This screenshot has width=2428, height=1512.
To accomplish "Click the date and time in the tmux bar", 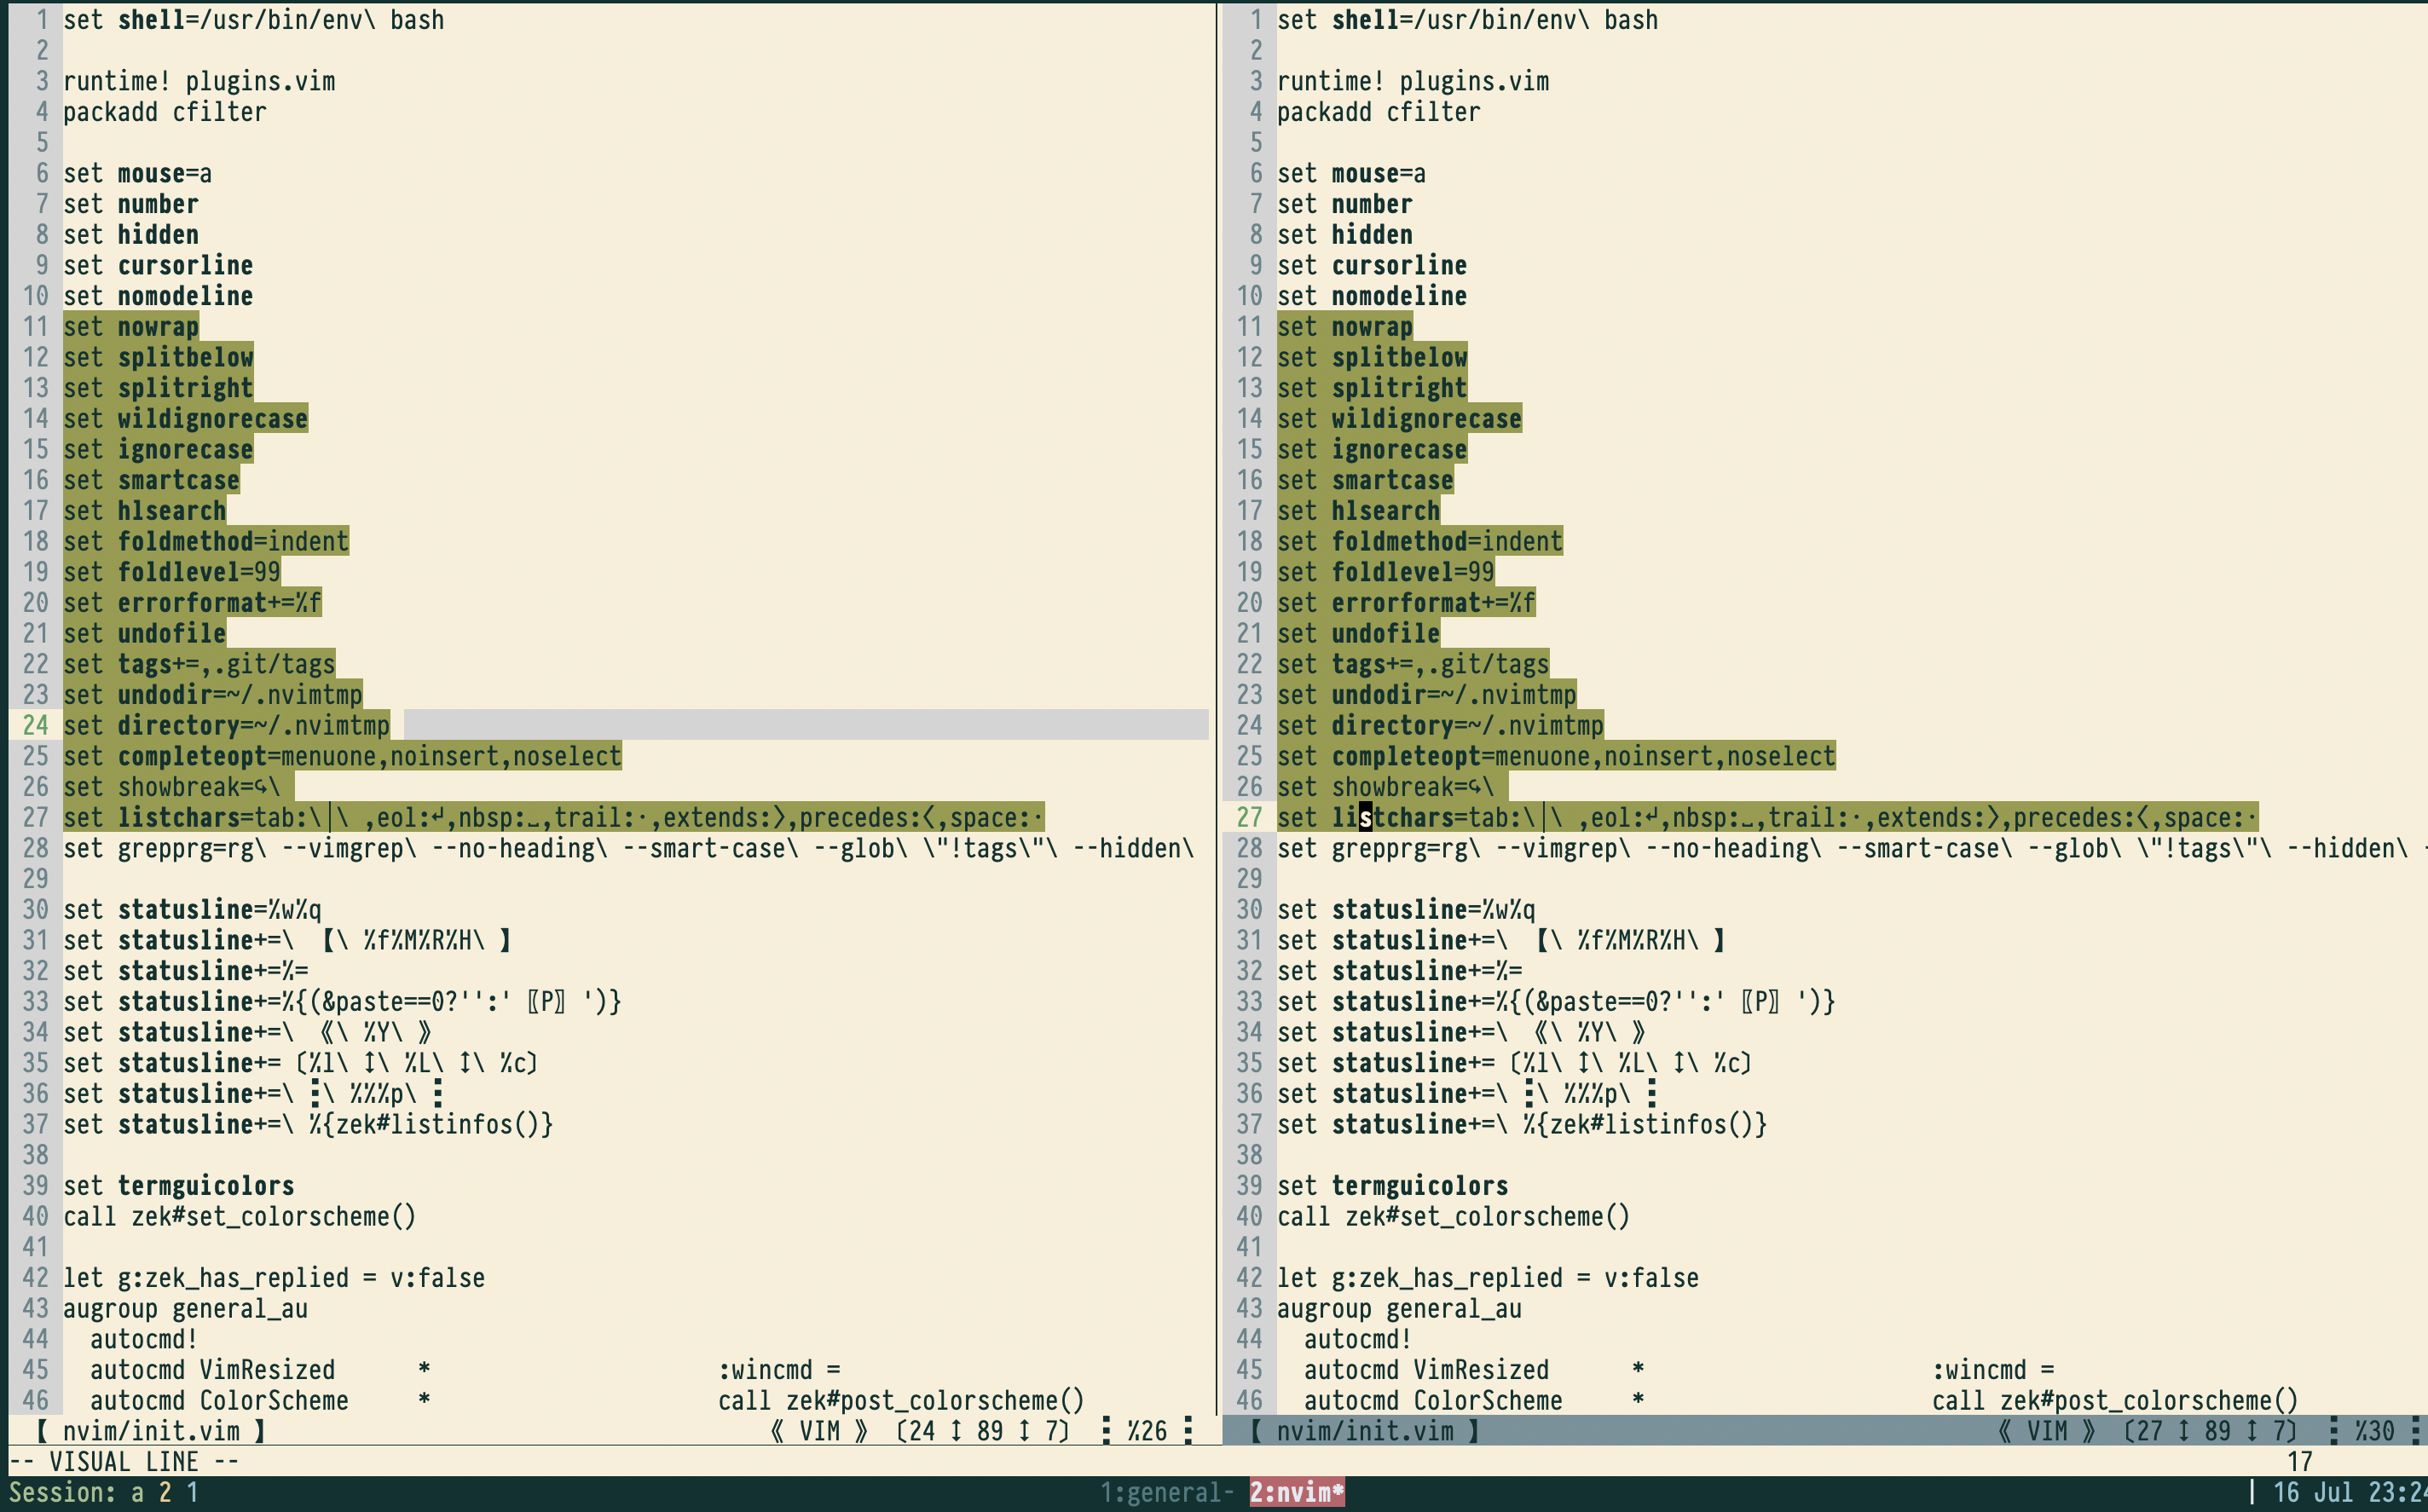I will (2348, 1492).
